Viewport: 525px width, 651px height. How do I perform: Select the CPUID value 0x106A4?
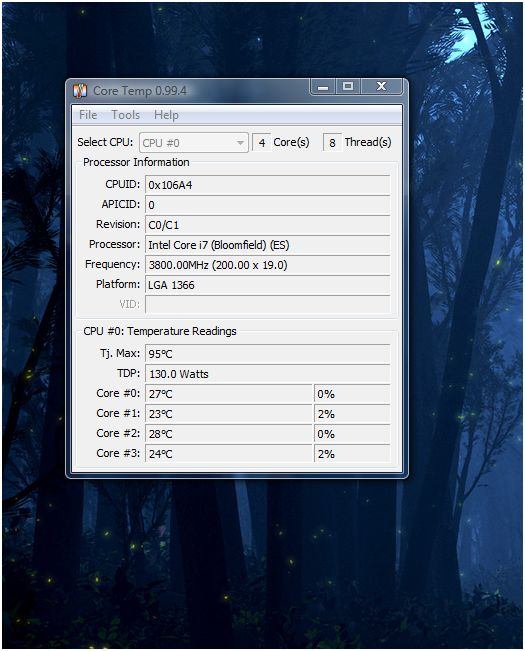pyautogui.click(x=267, y=185)
